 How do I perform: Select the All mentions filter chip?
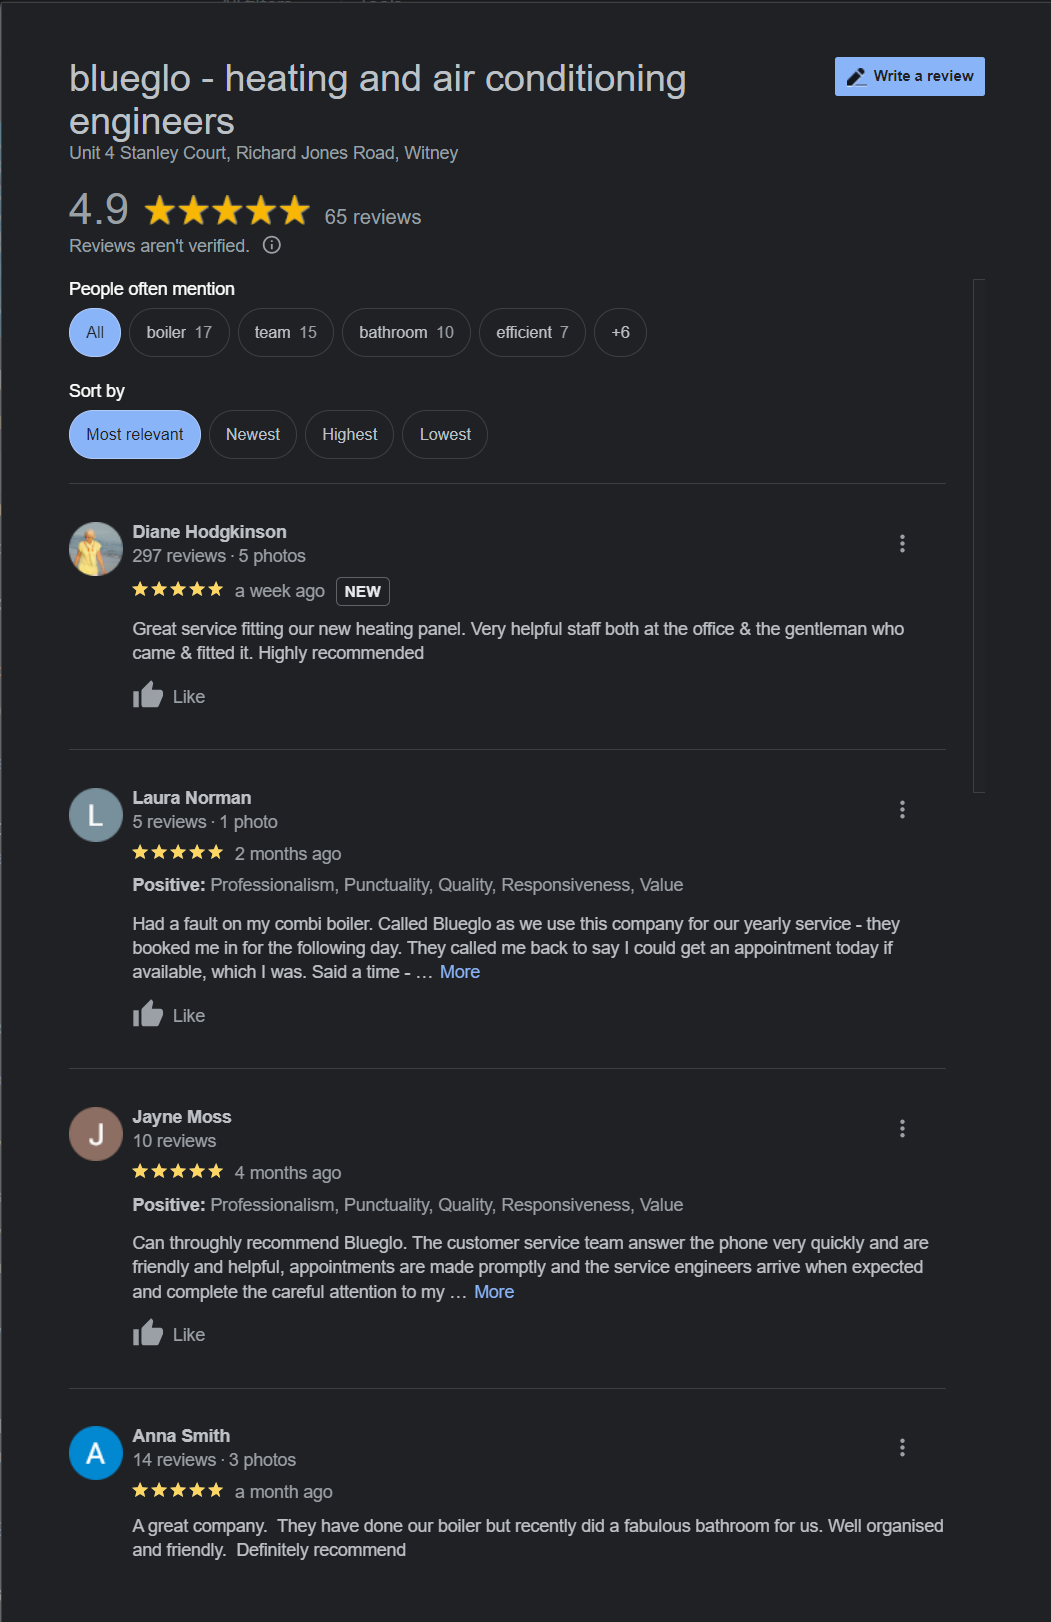(94, 332)
